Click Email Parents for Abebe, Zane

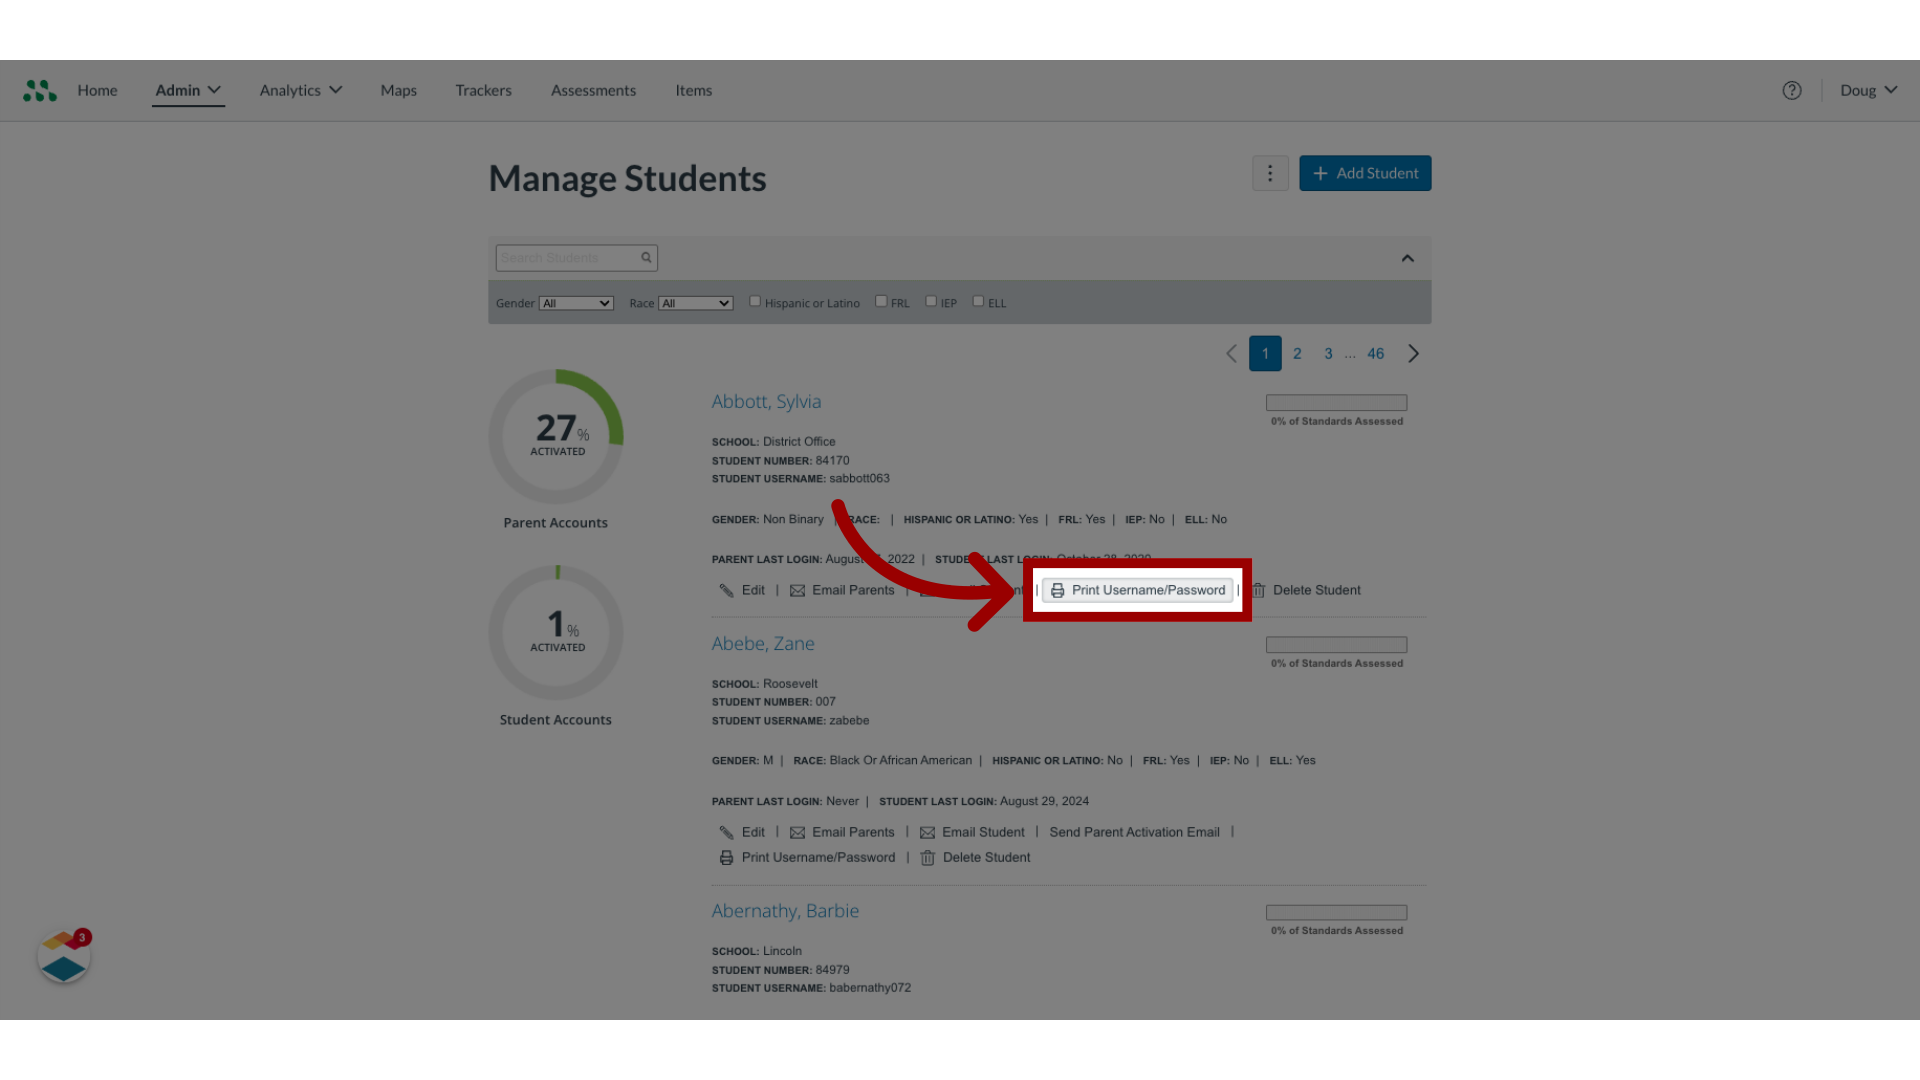tap(853, 833)
